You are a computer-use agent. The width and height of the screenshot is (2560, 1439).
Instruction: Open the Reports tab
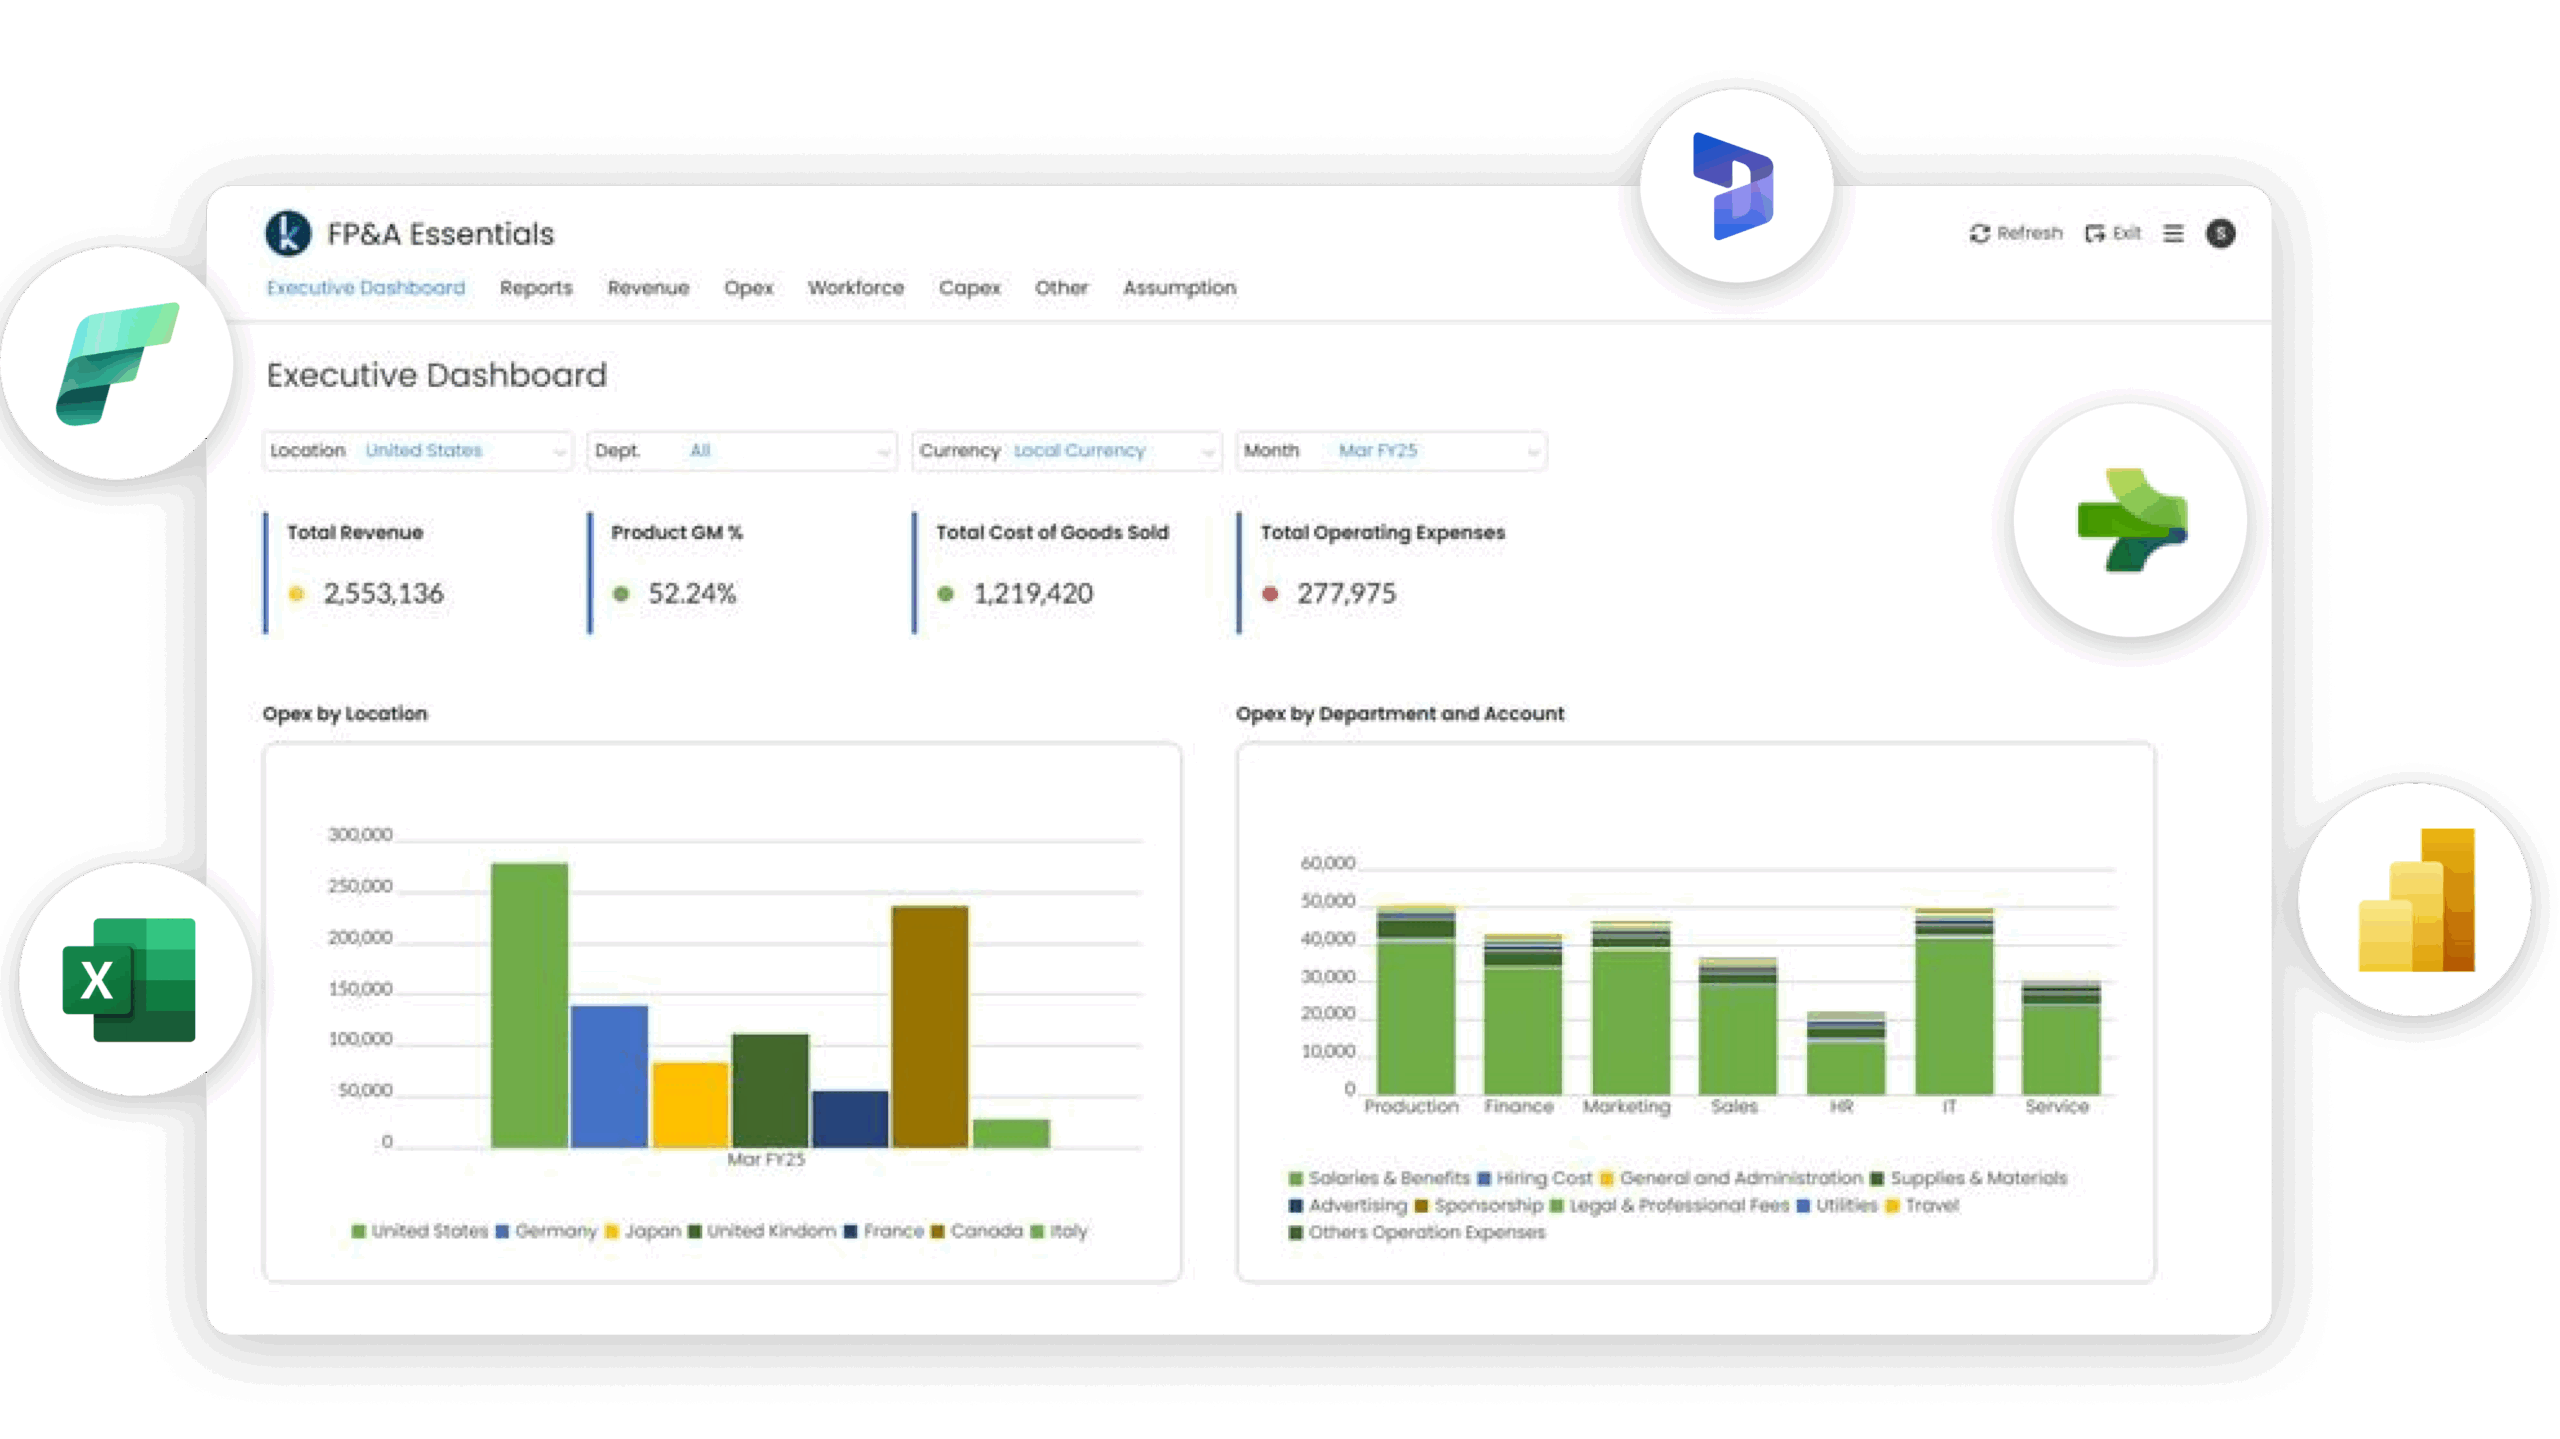pyautogui.click(x=536, y=288)
